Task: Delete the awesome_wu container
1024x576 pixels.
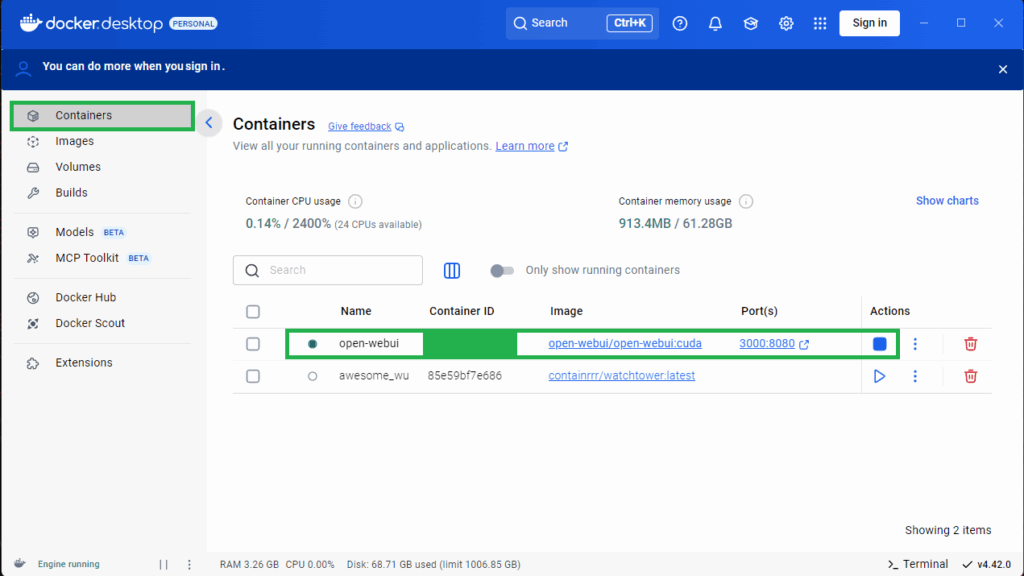Action: pos(970,376)
